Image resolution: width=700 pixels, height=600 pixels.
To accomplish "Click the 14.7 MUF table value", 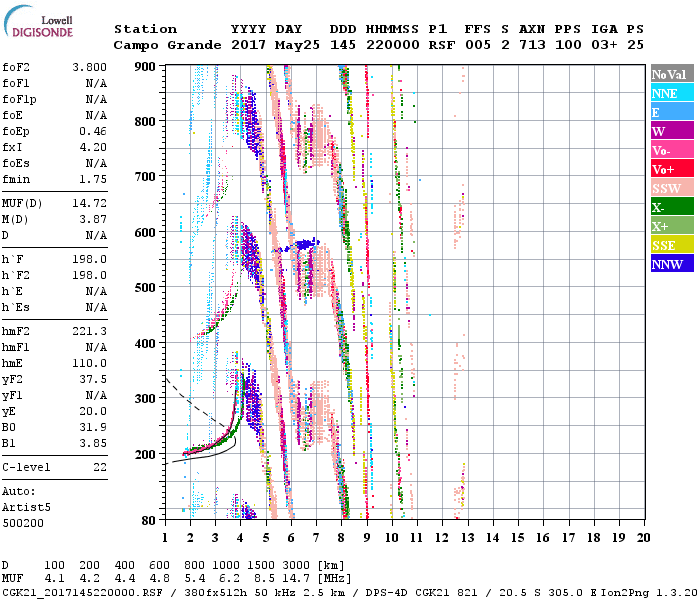I will coord(296,579).
